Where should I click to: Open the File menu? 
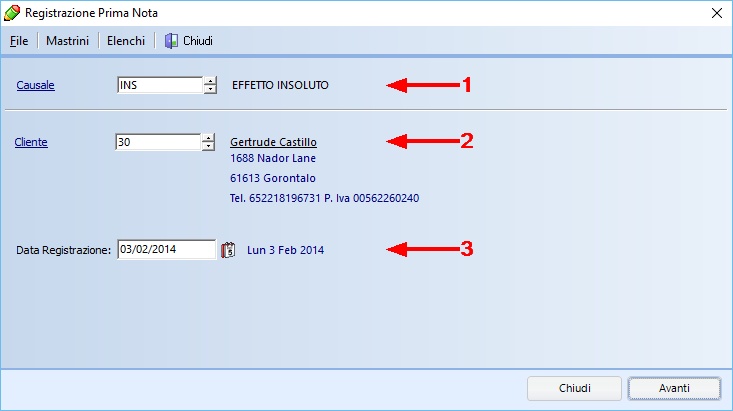[19, 41]
